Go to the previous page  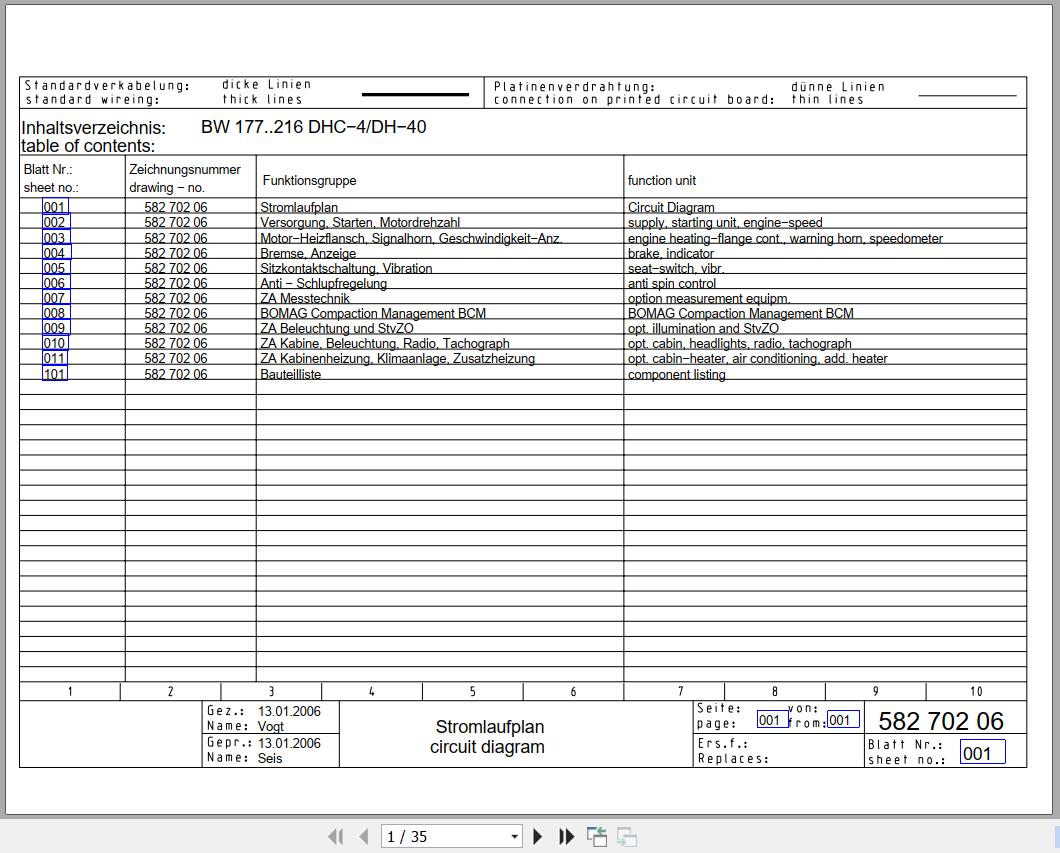pyautogui.click(x=363, y=837)
